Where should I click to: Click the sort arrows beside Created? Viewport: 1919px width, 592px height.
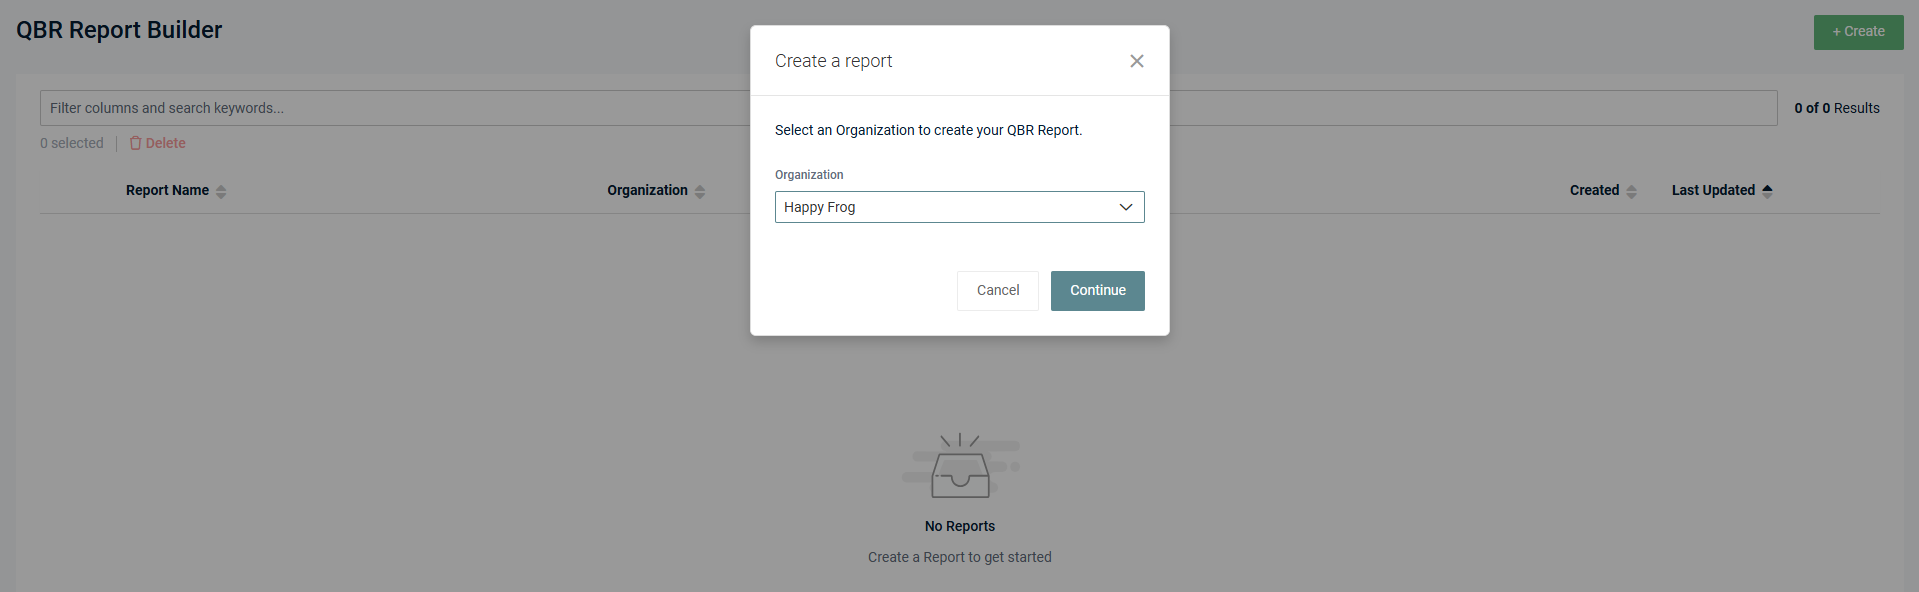pos(1631,191)
